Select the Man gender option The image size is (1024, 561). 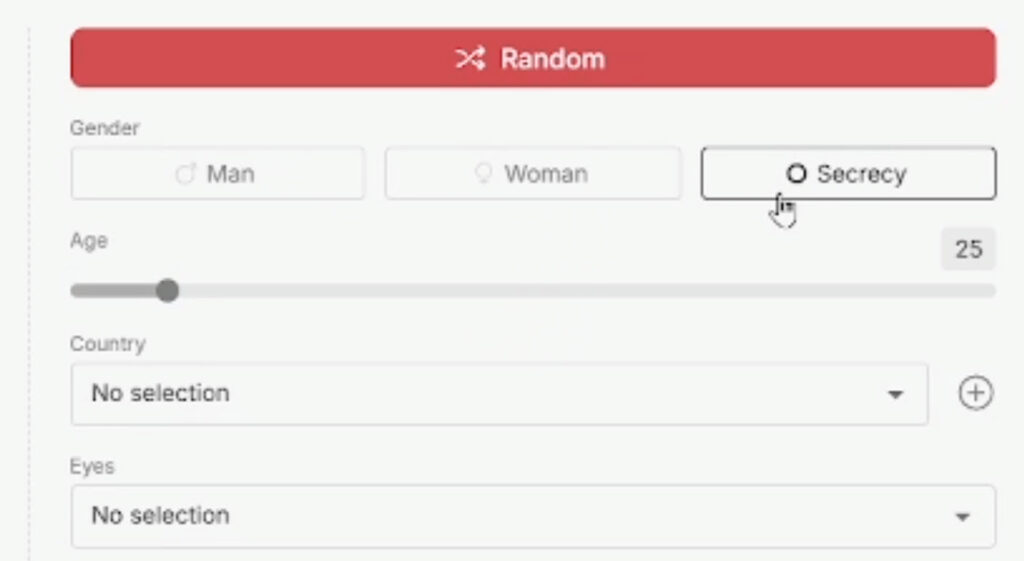click(217, 174)
